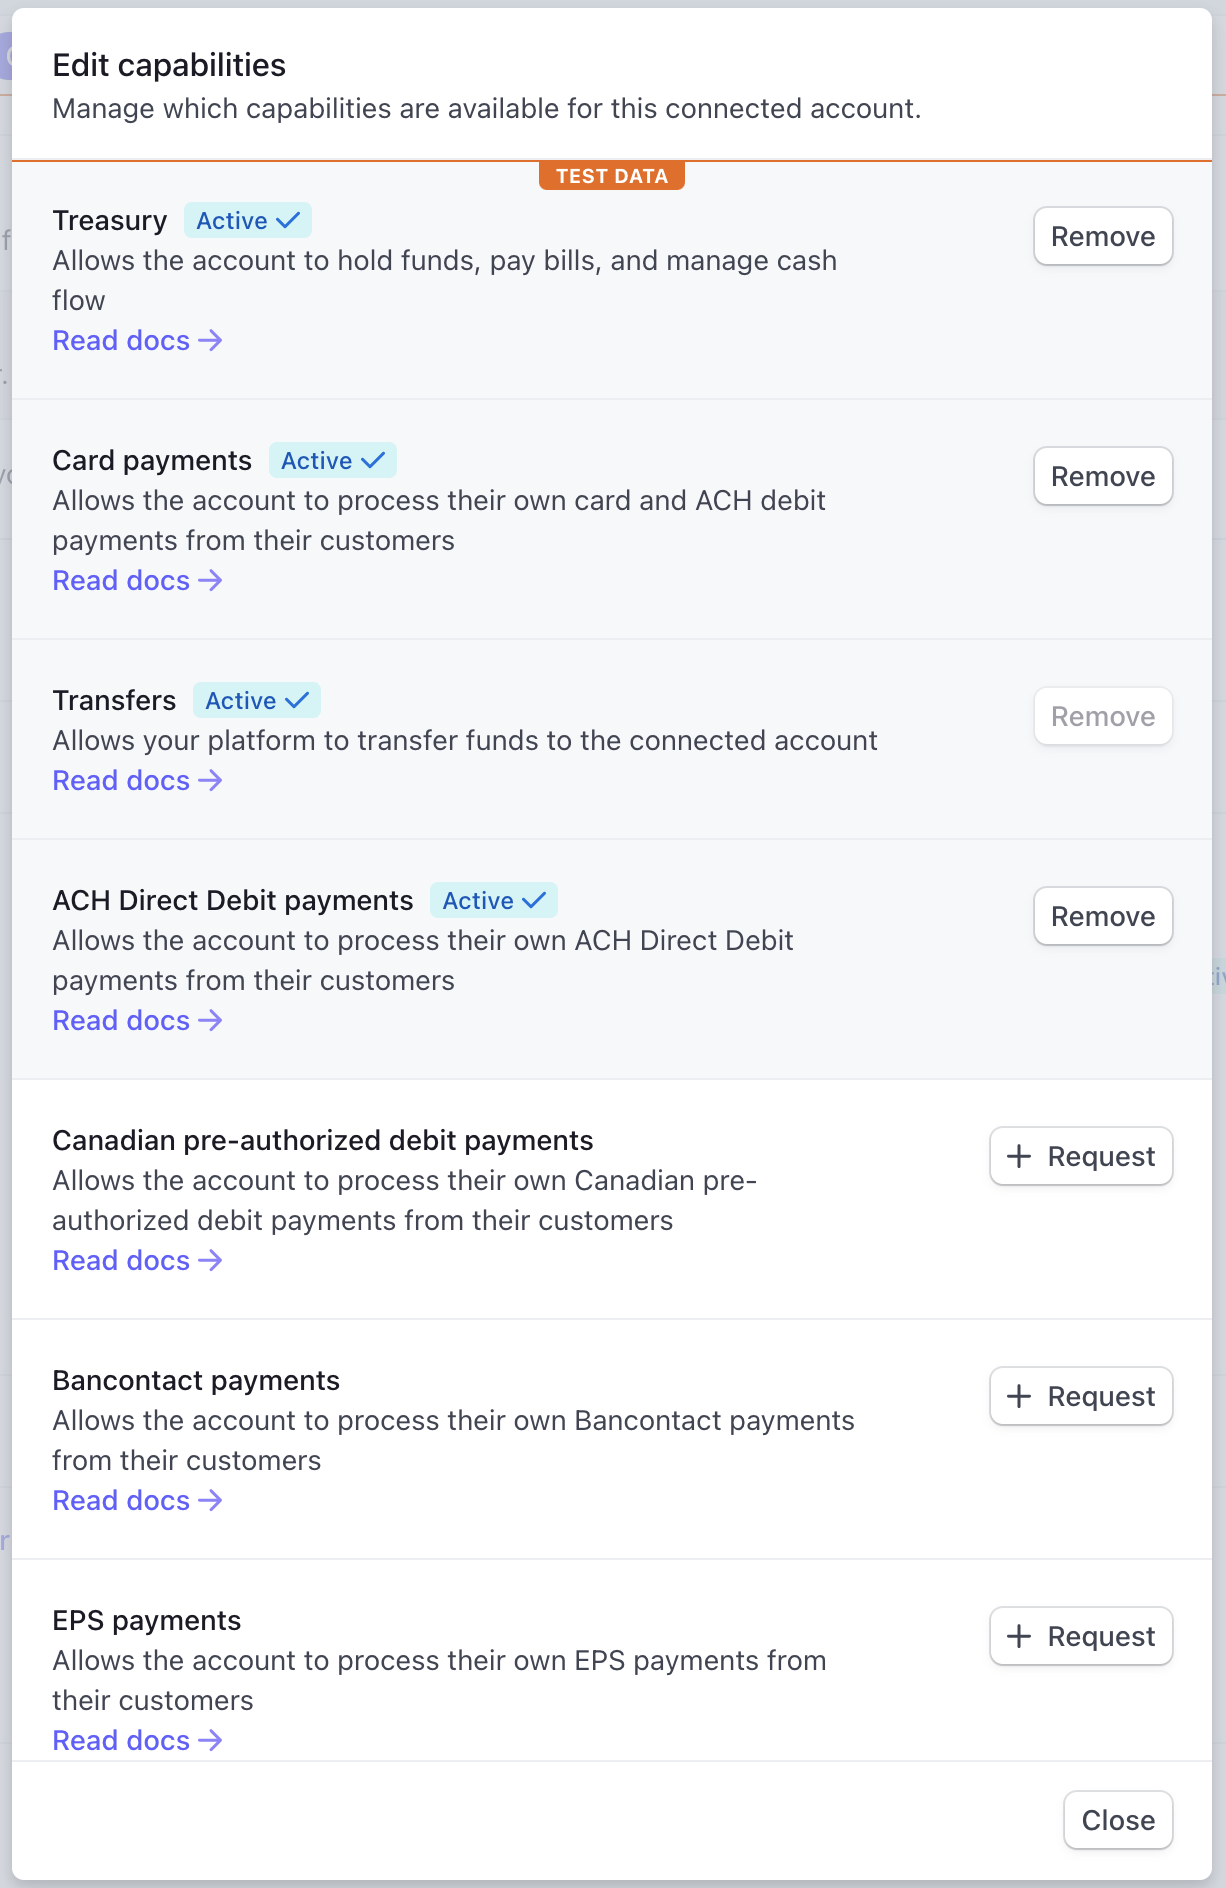Close the Edit capabilities dialog

(x=1118, y=1820)
